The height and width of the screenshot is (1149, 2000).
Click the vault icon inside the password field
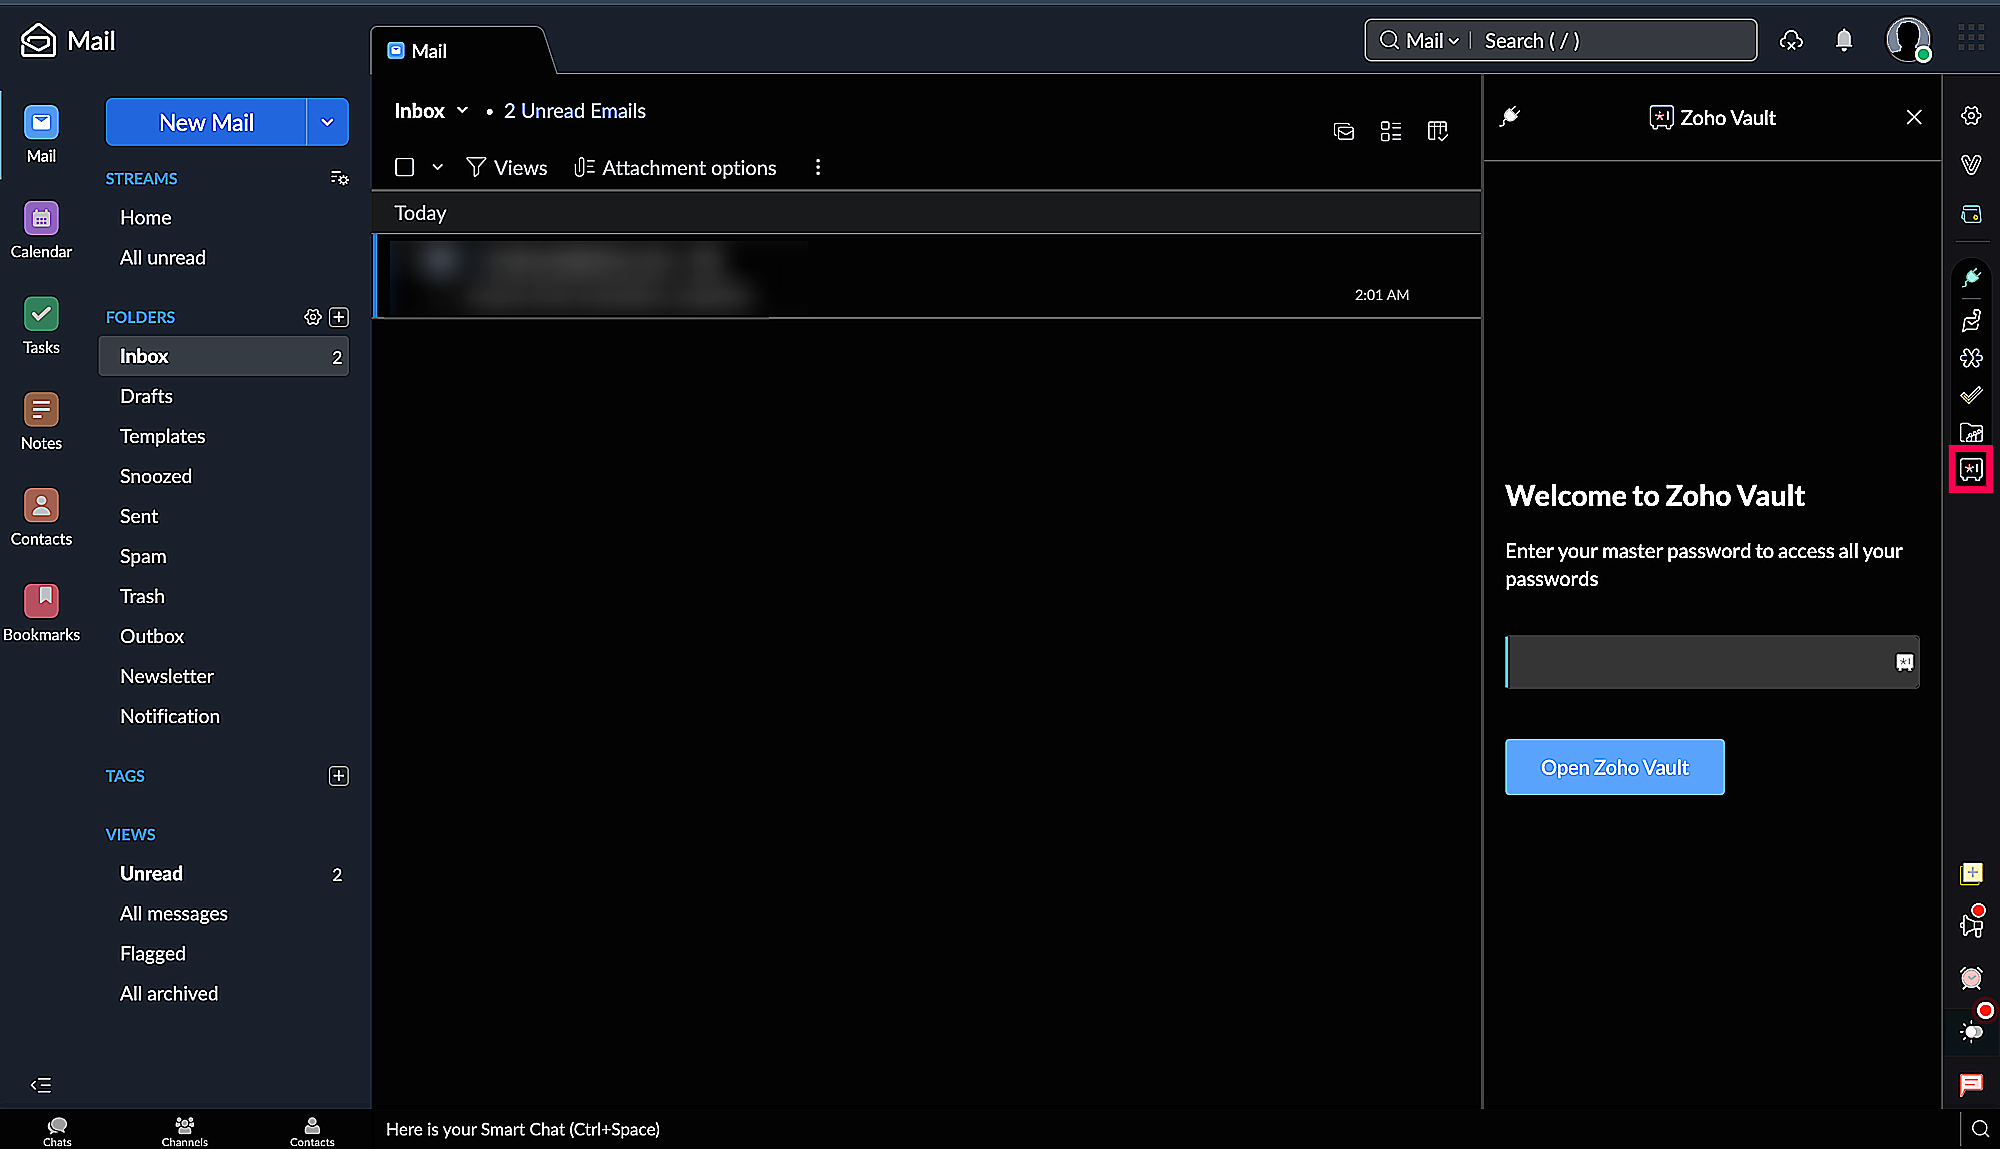[x=1904, y=662]
